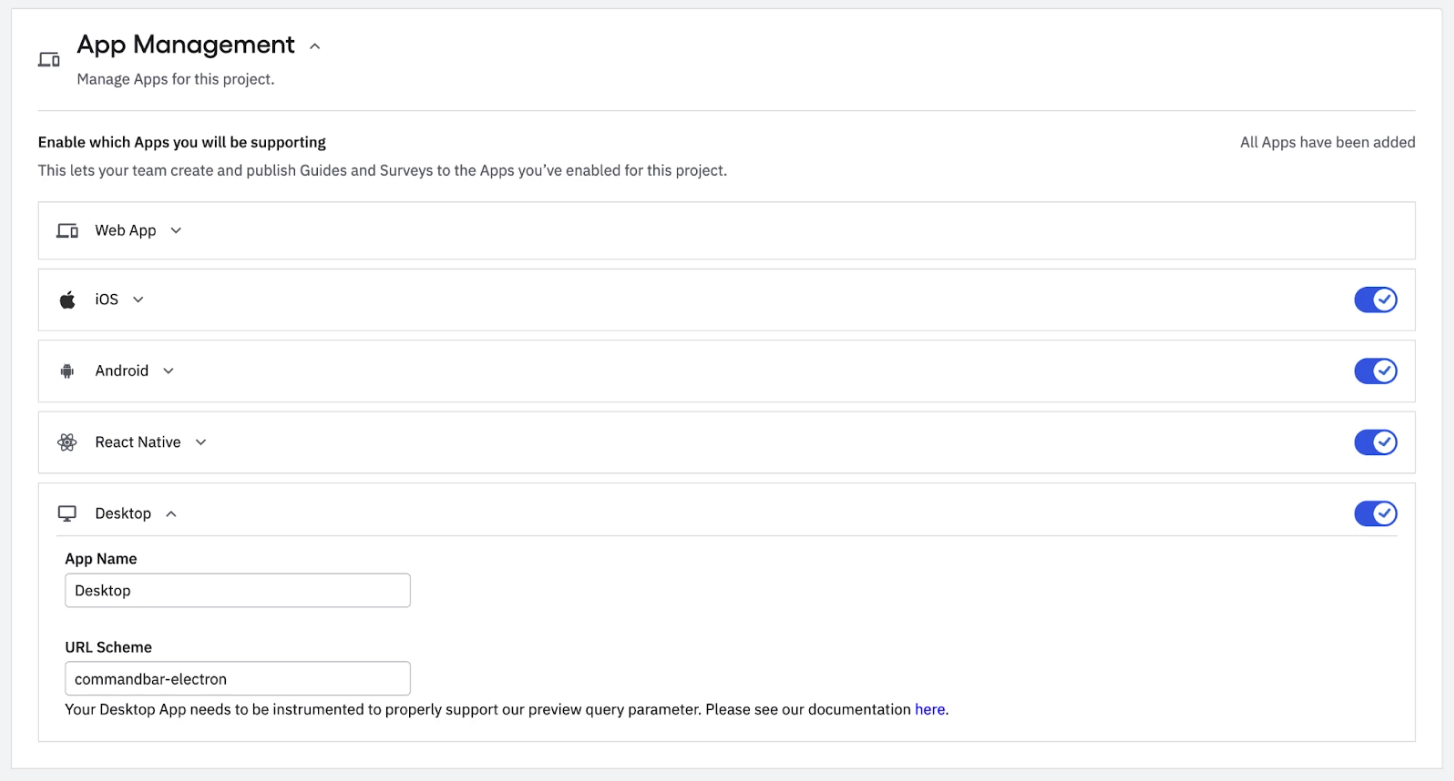Viewport: 1454px width, 781px height.
Task: Toggle the Desktop app off
Action: coord(1376,513)
